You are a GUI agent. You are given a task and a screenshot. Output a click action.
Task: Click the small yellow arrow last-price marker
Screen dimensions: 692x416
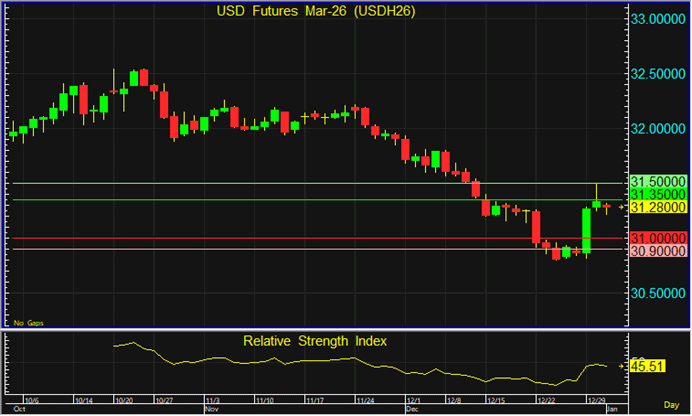click(x=622, y=206)
